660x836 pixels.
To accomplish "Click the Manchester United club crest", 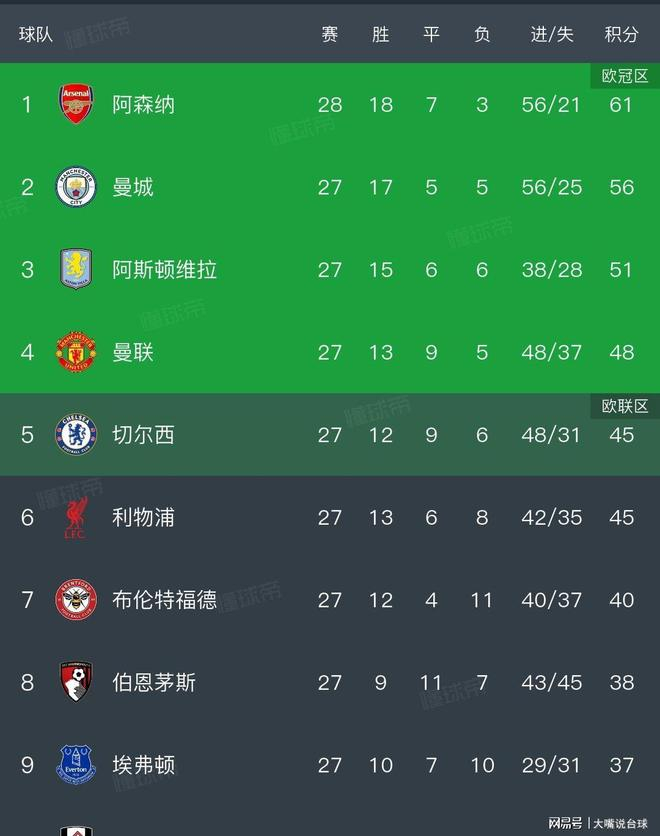I will click(76, 352).
